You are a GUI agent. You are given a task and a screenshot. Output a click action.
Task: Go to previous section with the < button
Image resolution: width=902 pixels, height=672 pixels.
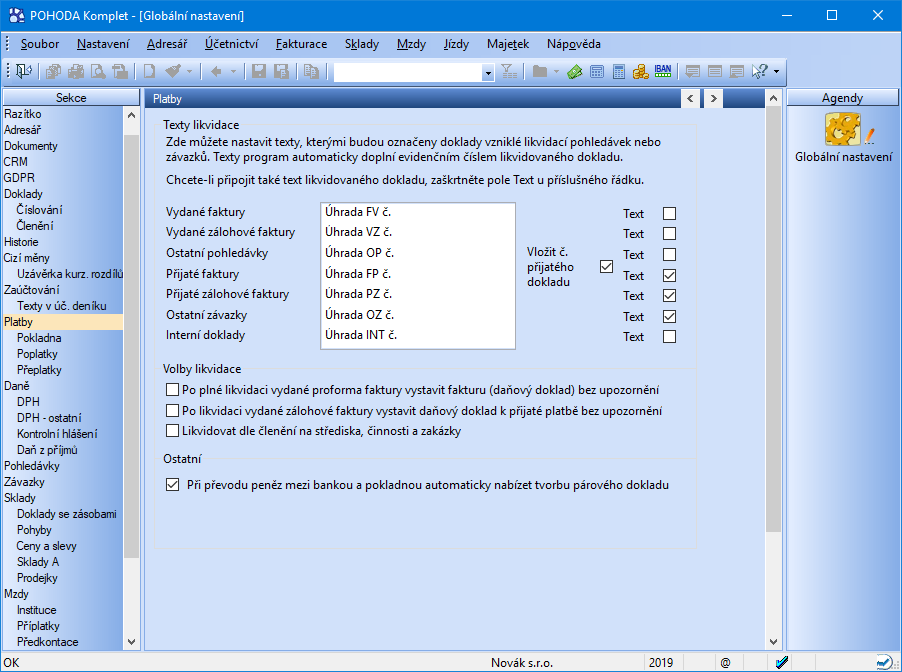pyautogui.click(x=690, y=98)
